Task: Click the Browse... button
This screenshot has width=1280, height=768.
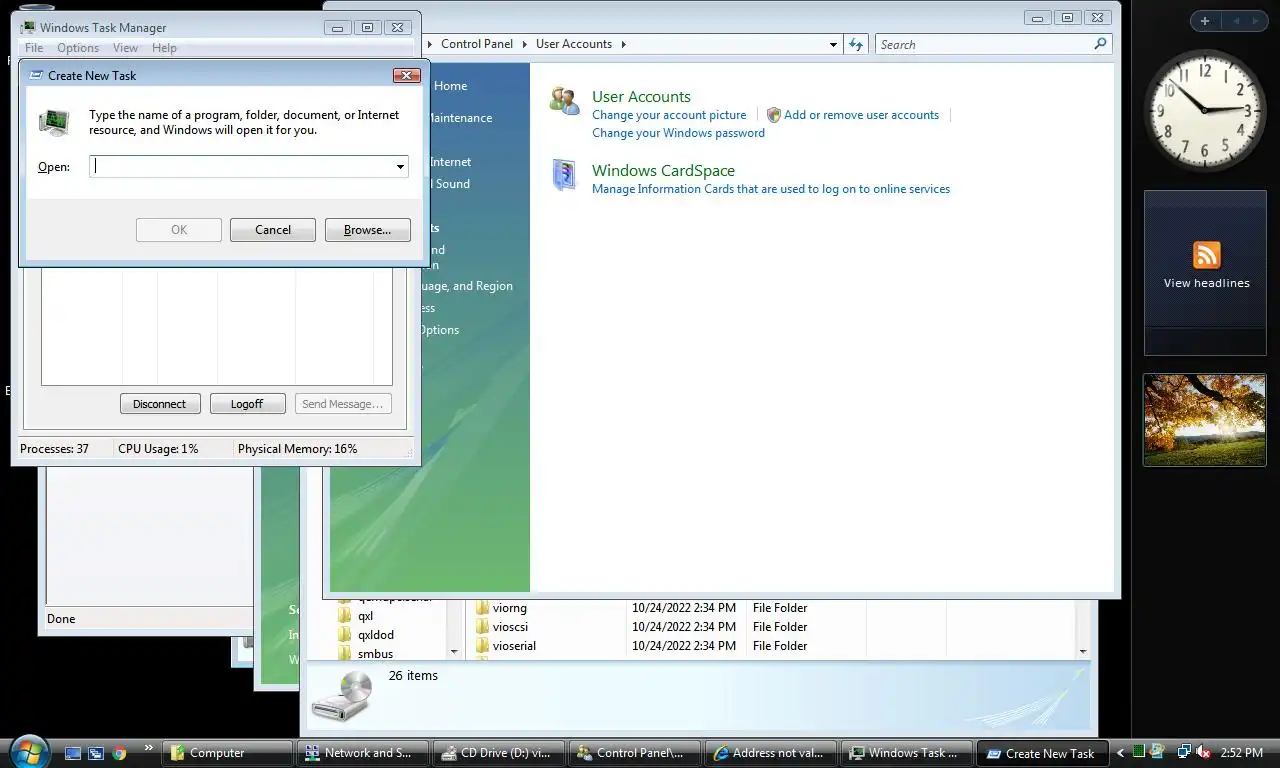Action: (x=368, y=230)
